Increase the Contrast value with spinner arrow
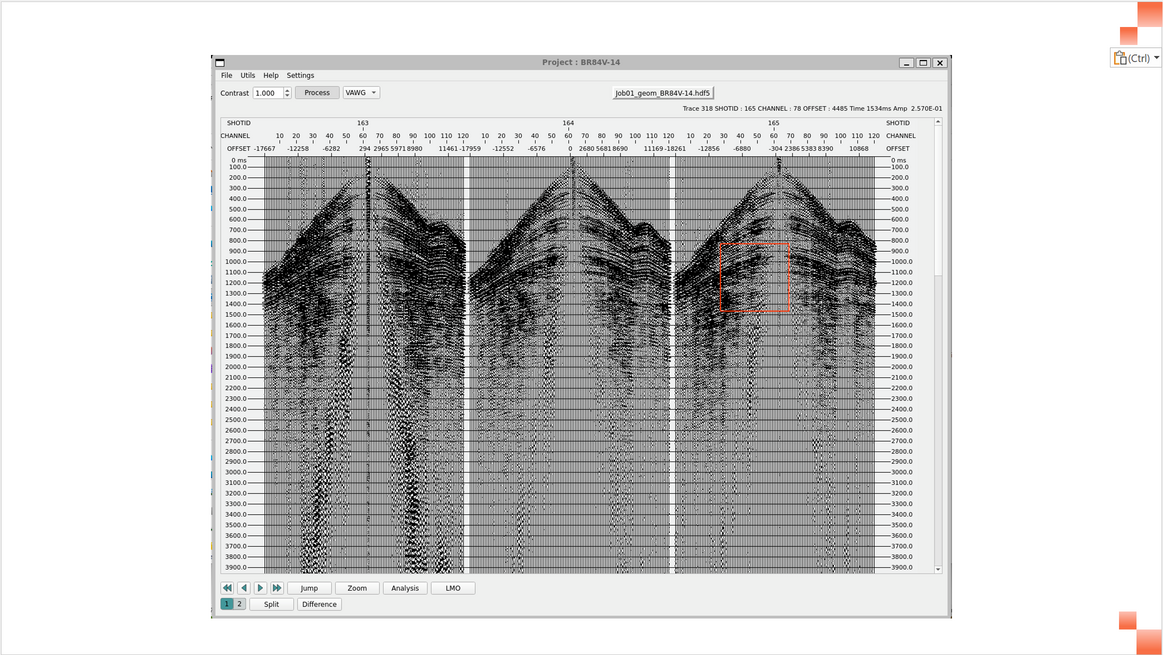This screenshot has height=655, width=1163. click(287, 90)
